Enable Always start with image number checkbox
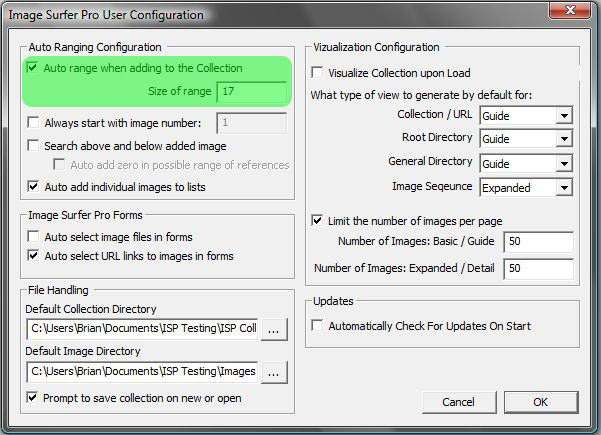The height and width of the screenshot is (435, 601). click(x=33, y=123)
